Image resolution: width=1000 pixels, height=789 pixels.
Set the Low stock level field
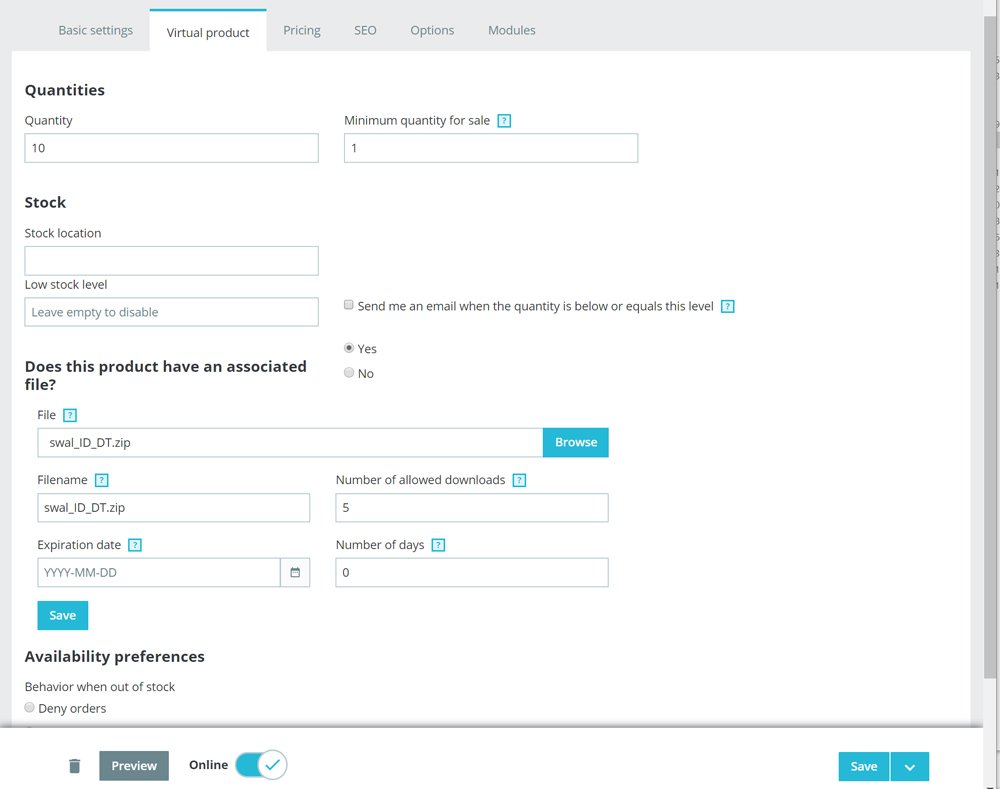(172, 312)
